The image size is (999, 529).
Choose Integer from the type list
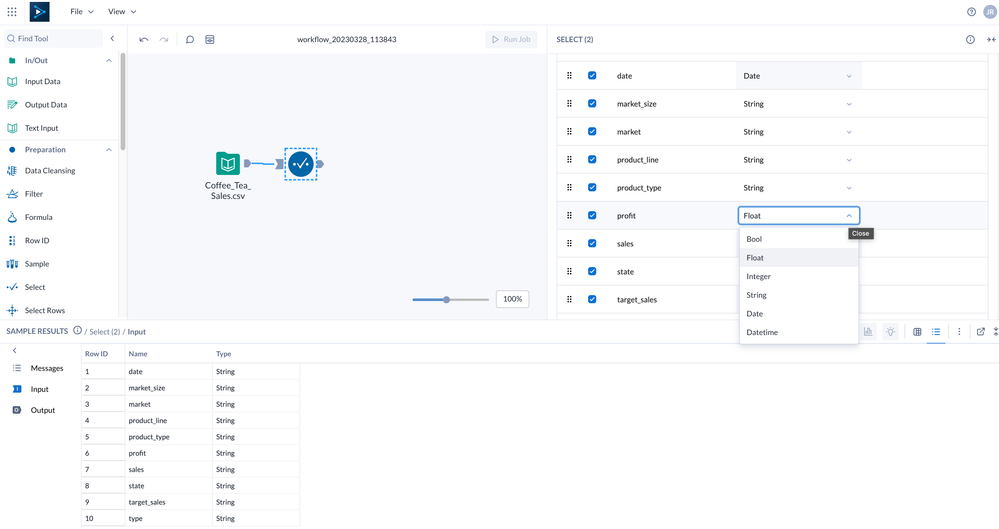799,277
